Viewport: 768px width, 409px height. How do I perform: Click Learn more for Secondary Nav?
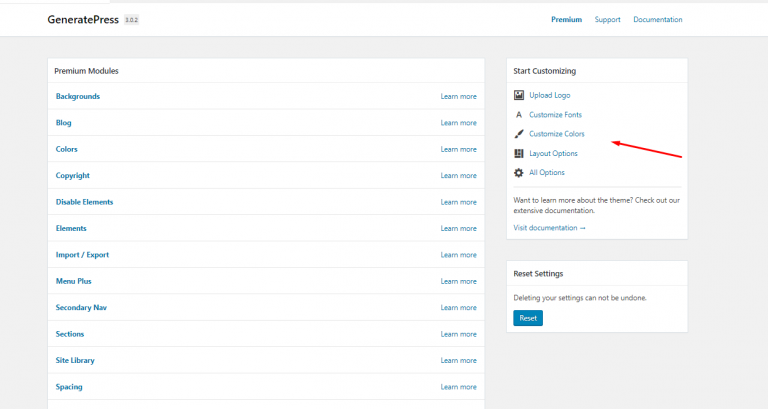coord(458,308)
